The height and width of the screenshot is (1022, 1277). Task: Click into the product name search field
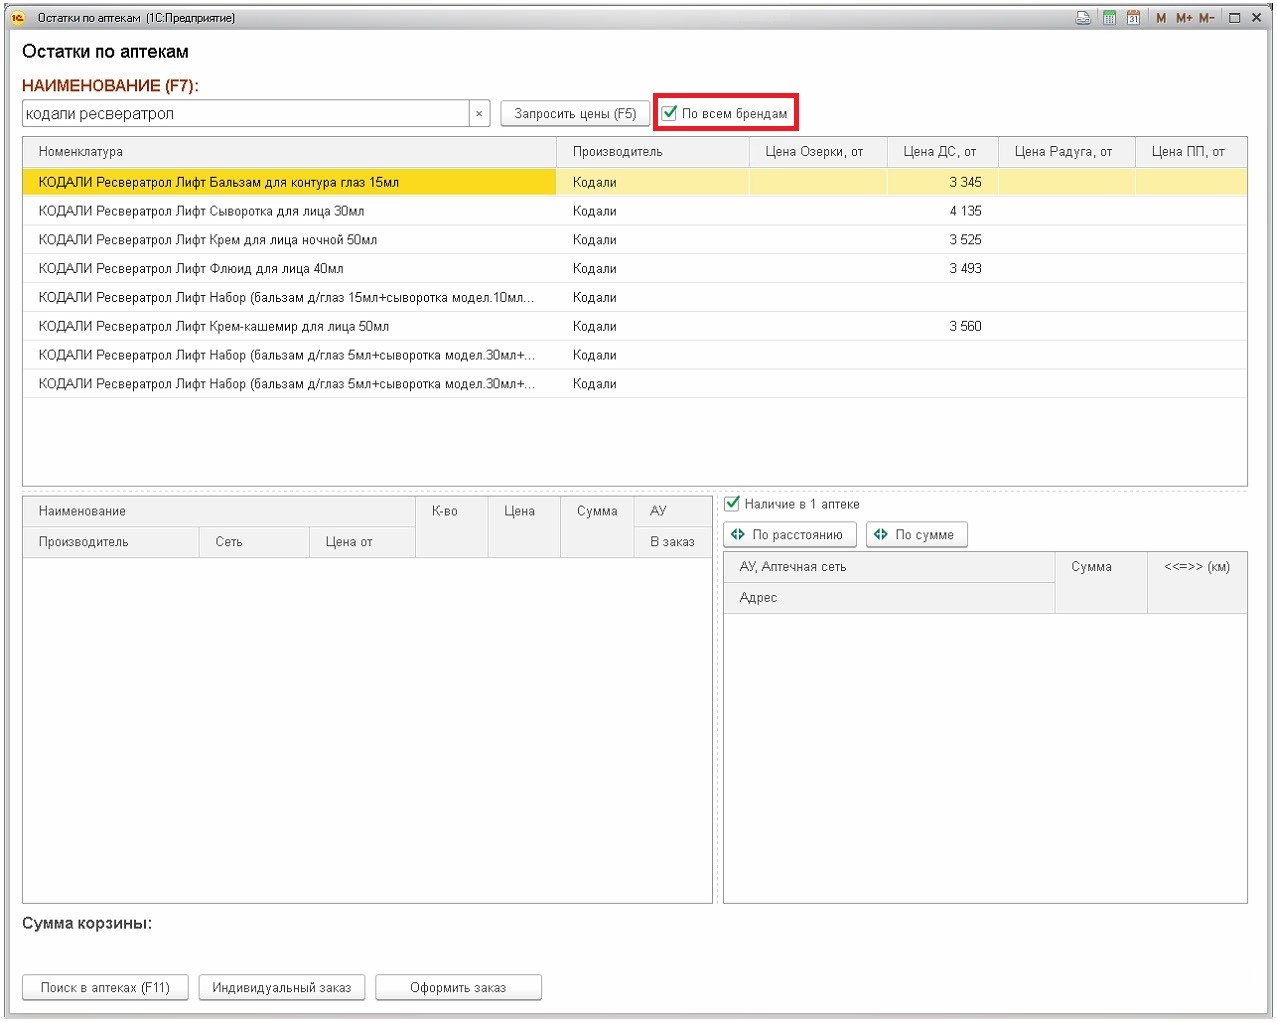tap(245, 114)
